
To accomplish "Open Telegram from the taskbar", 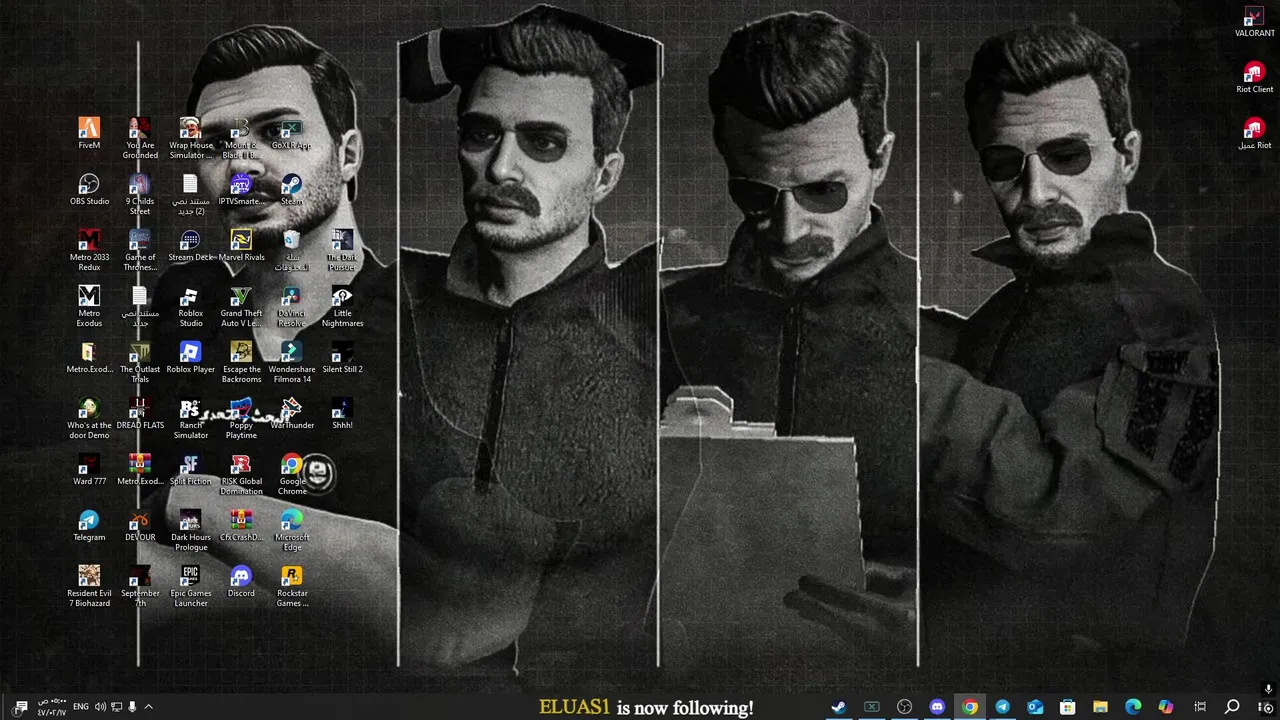I will [1002, 707].
